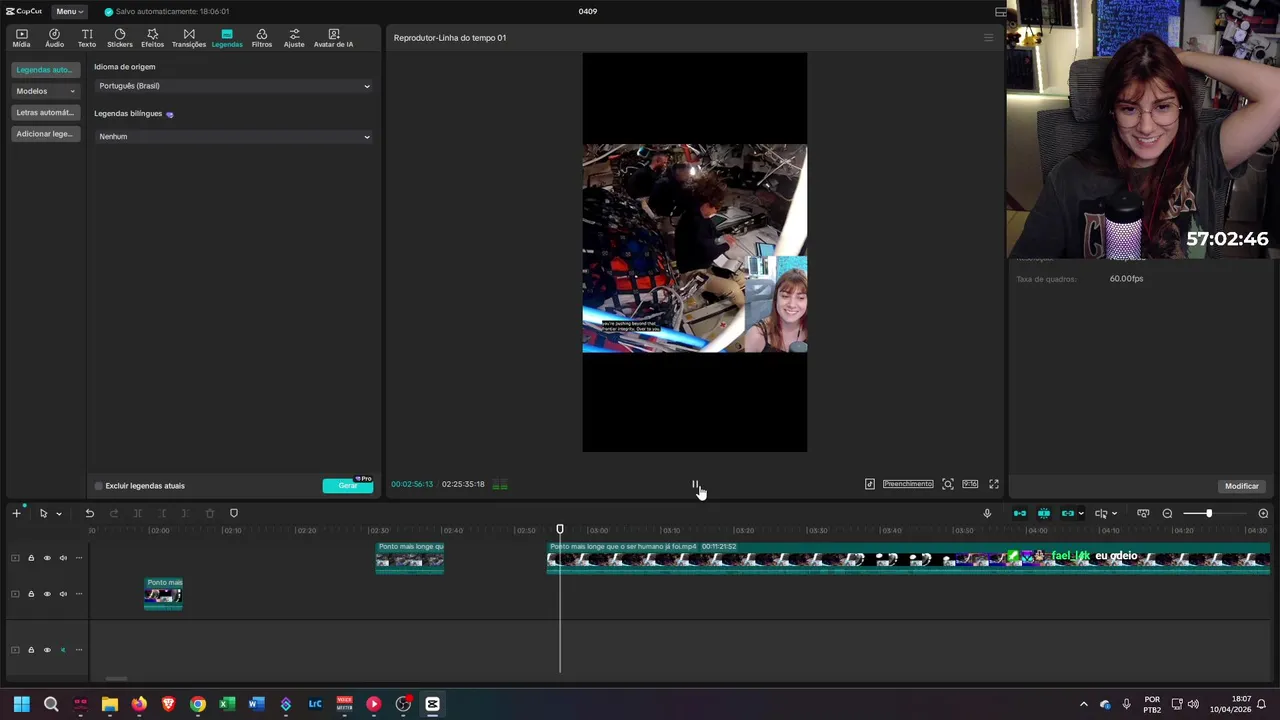Expand the pointer tool mode dropdown
Screen dimensions: 1280x720
[59, 514]
